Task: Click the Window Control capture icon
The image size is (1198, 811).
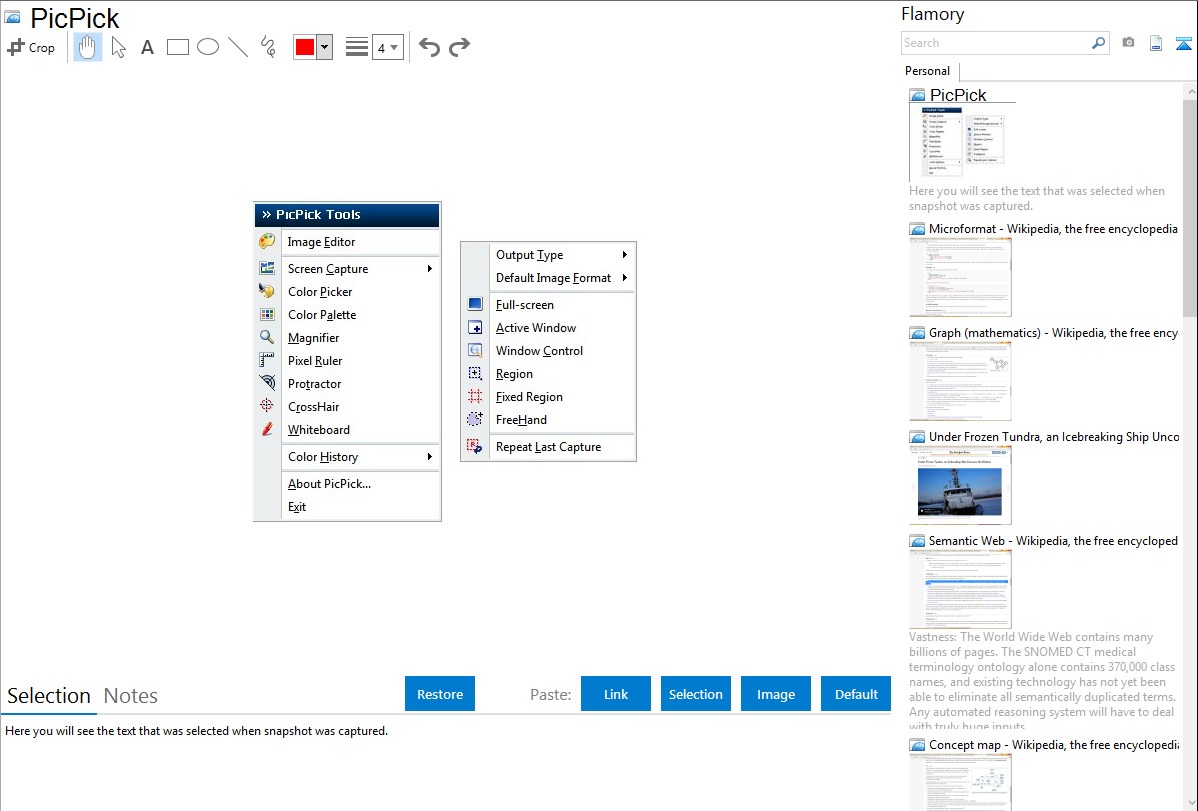Action: click(475, 350)
